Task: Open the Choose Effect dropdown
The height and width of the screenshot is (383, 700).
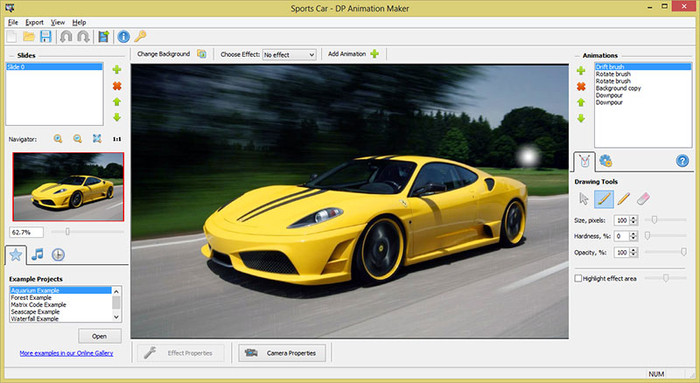Action: pyautogui.click(x=289, y=54)
